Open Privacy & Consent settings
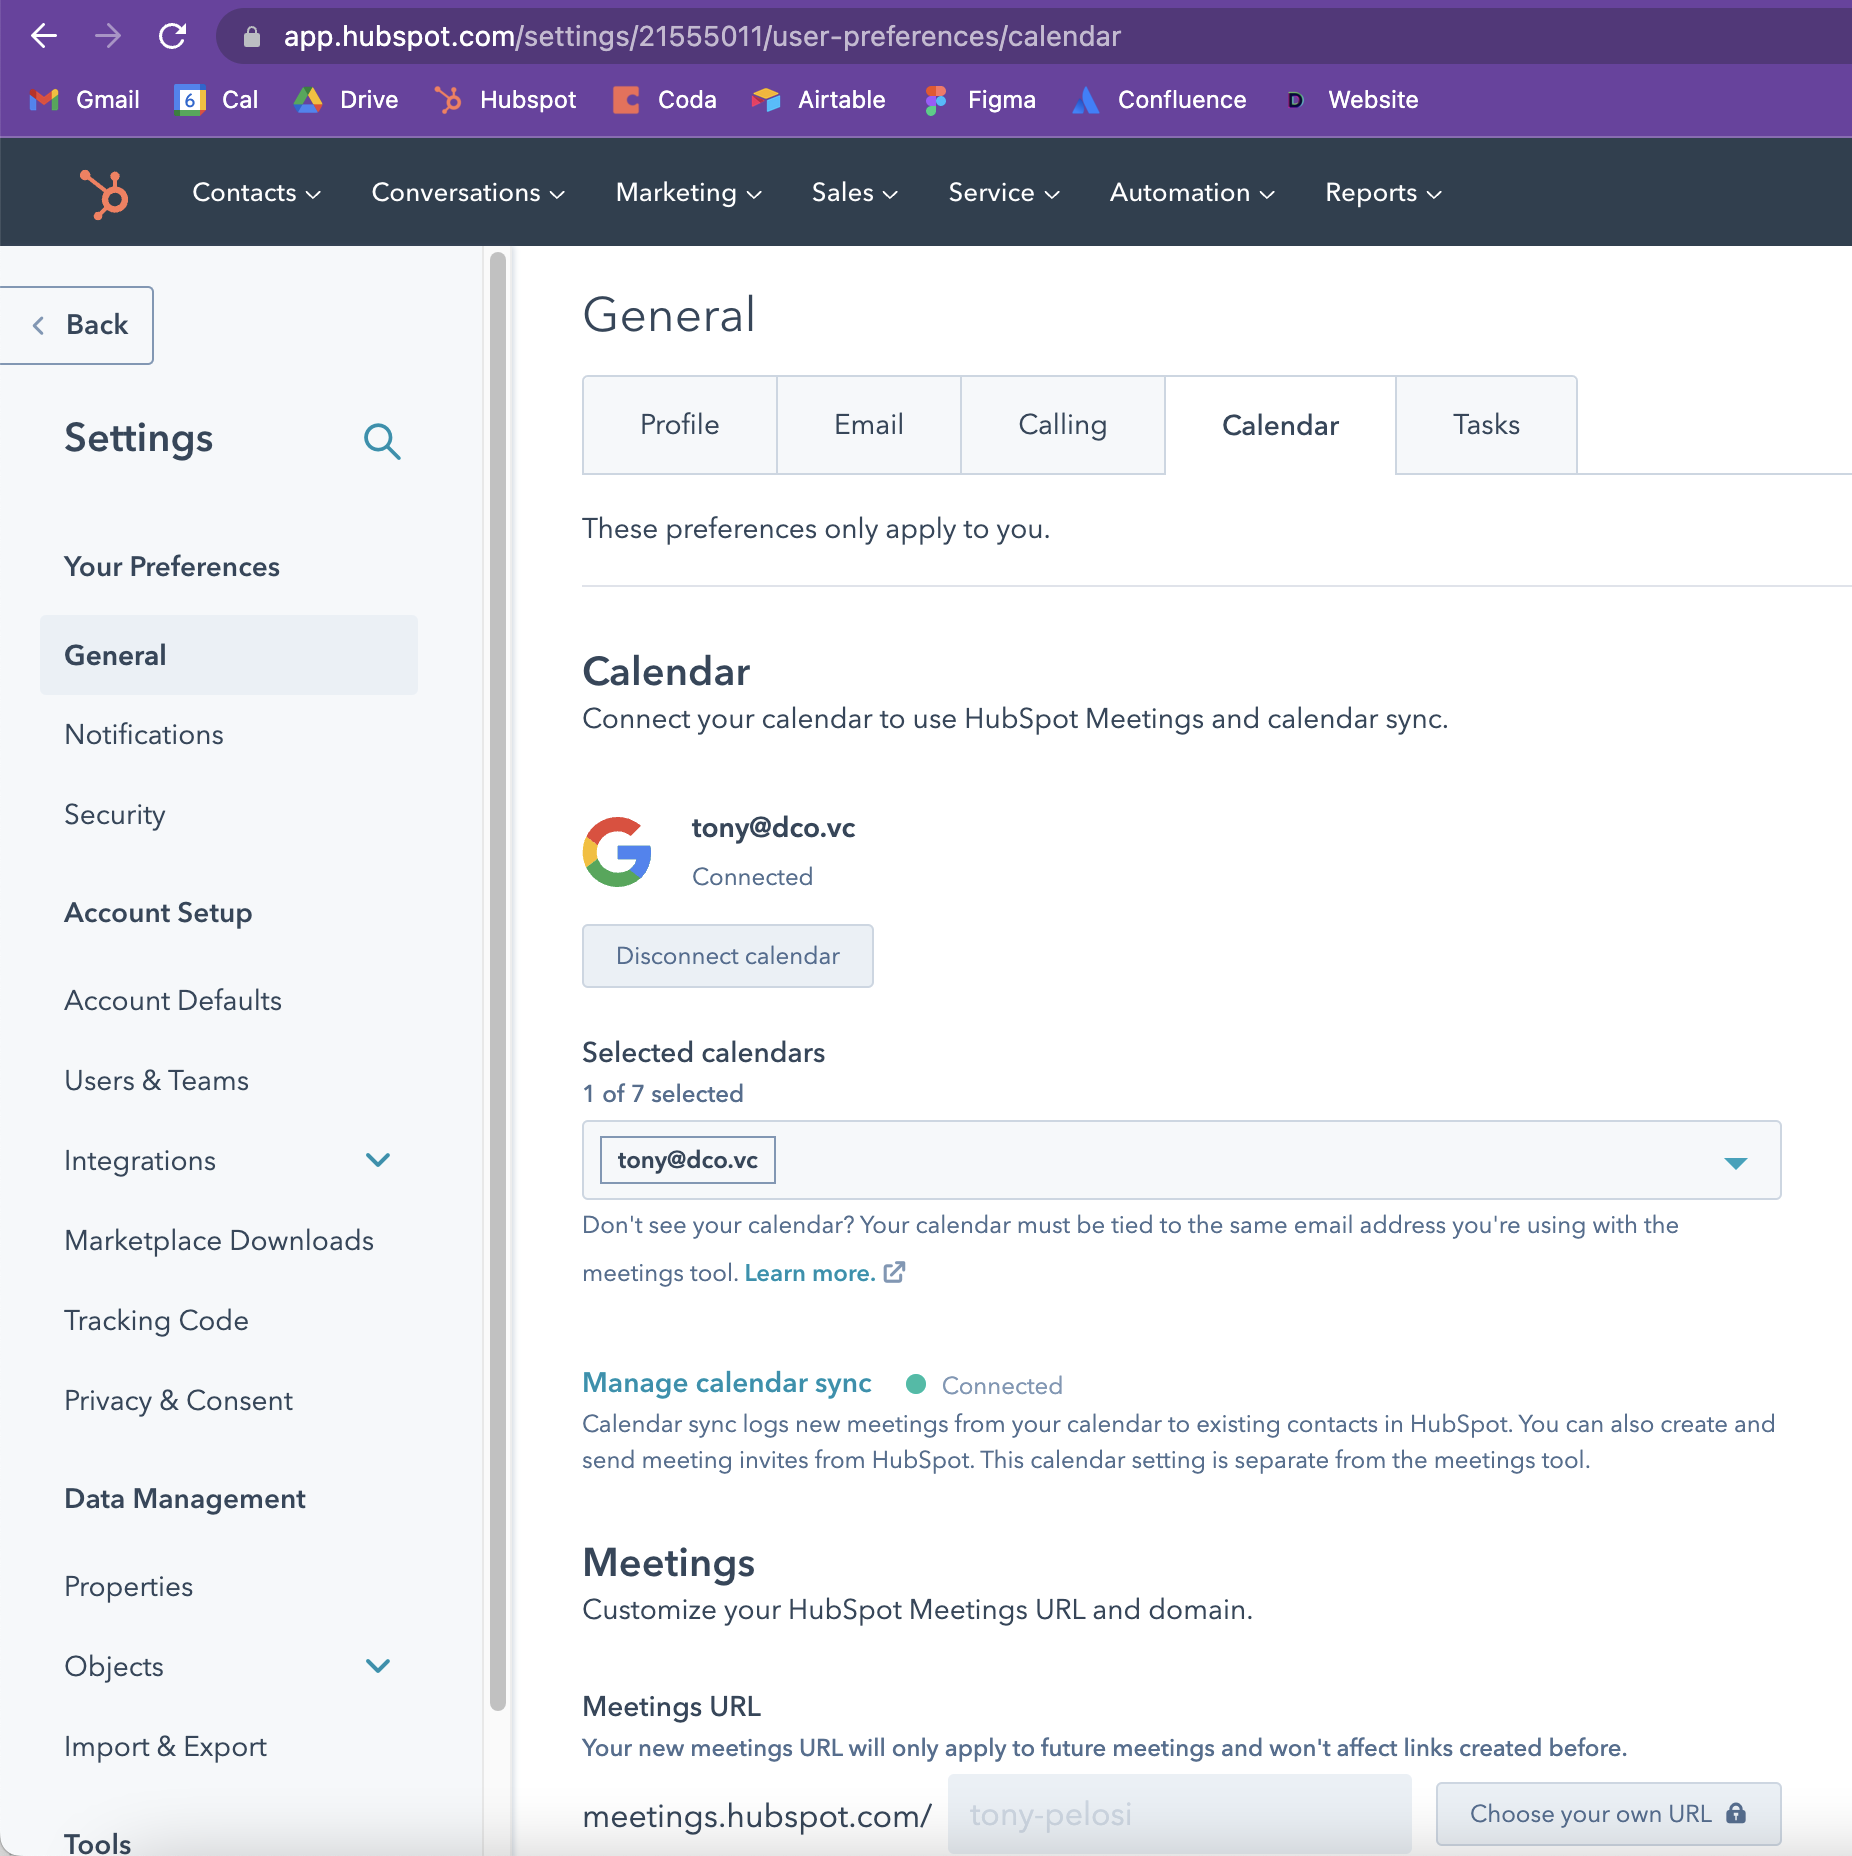 (179, 1401)
